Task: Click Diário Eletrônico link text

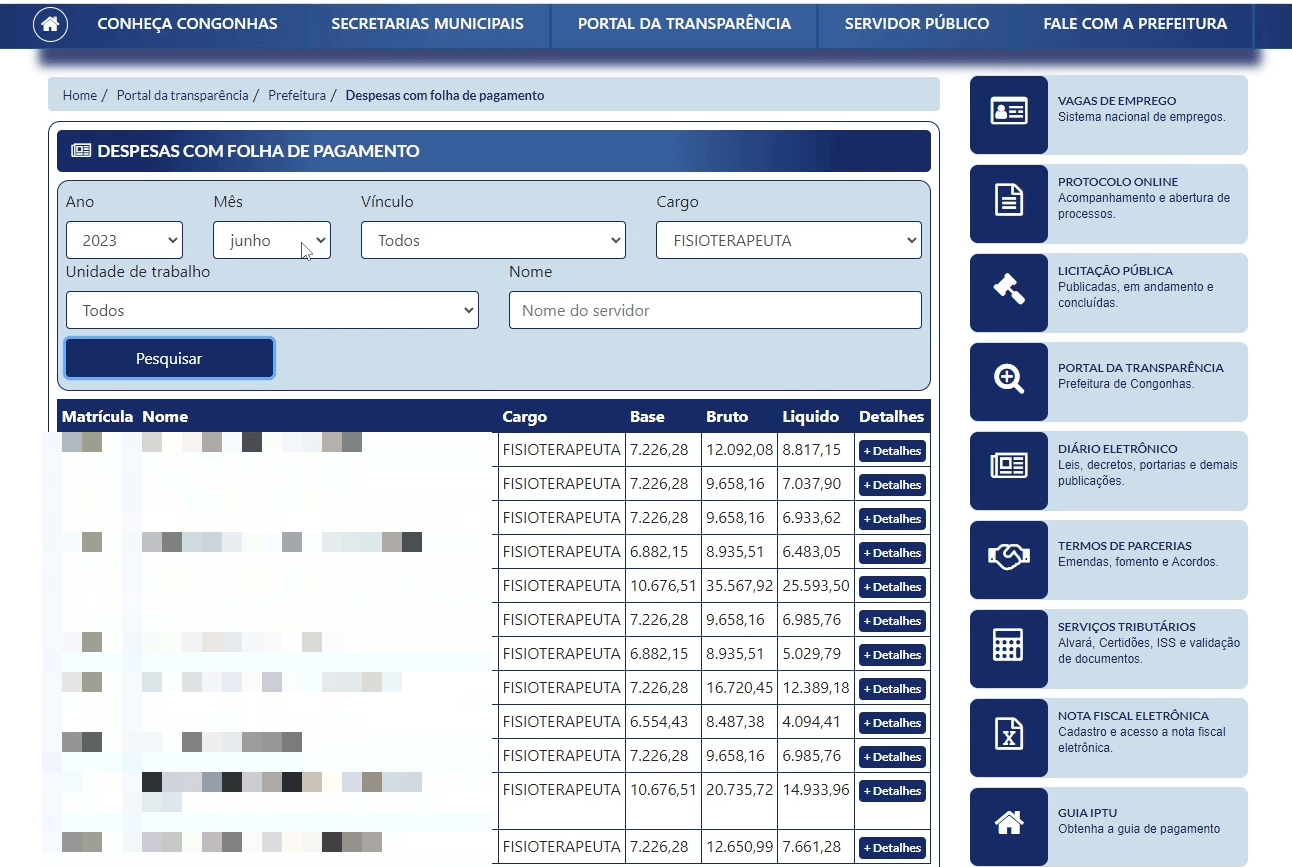Action: [1117, 449]
